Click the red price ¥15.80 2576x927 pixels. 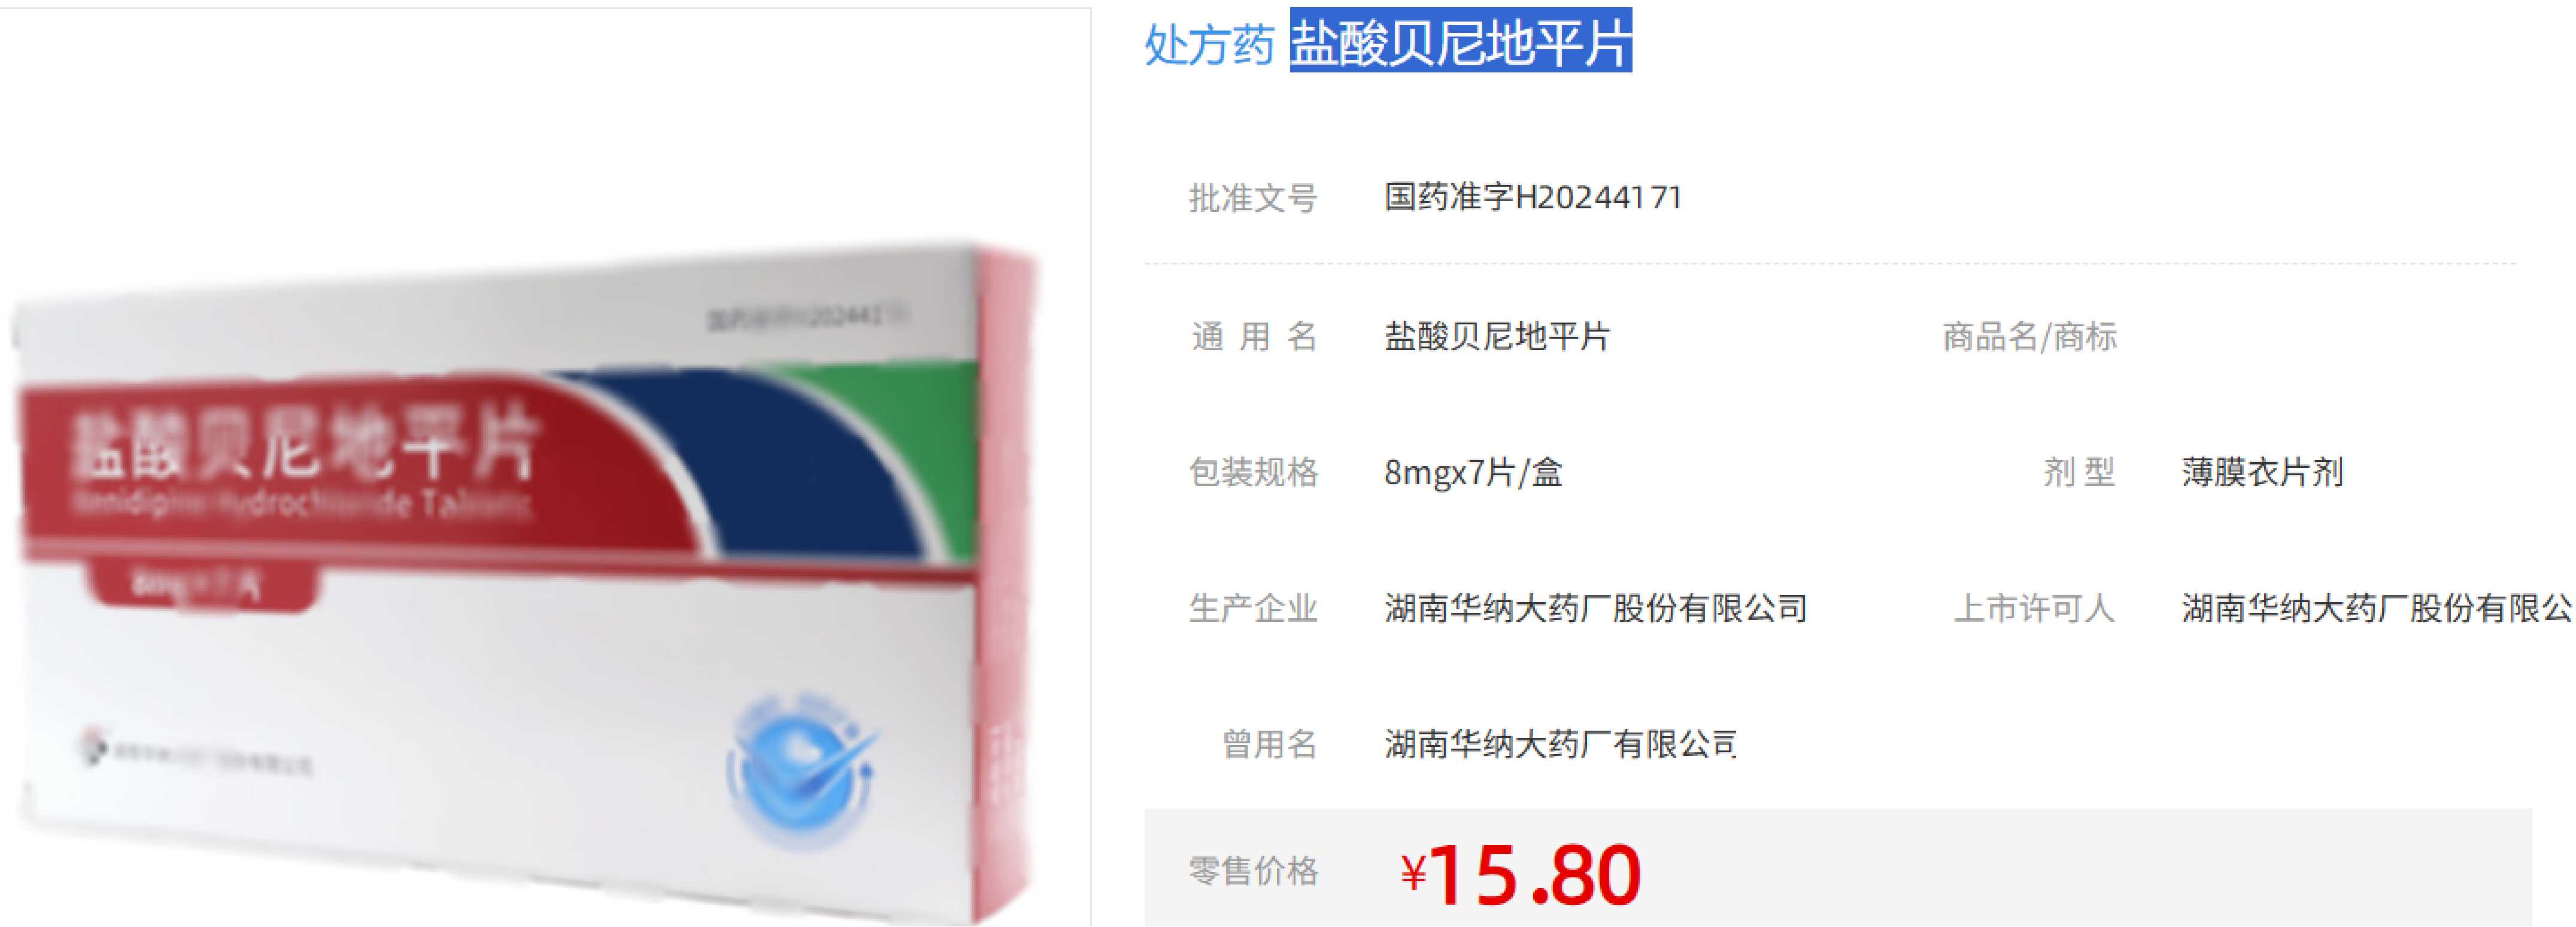1520,874
